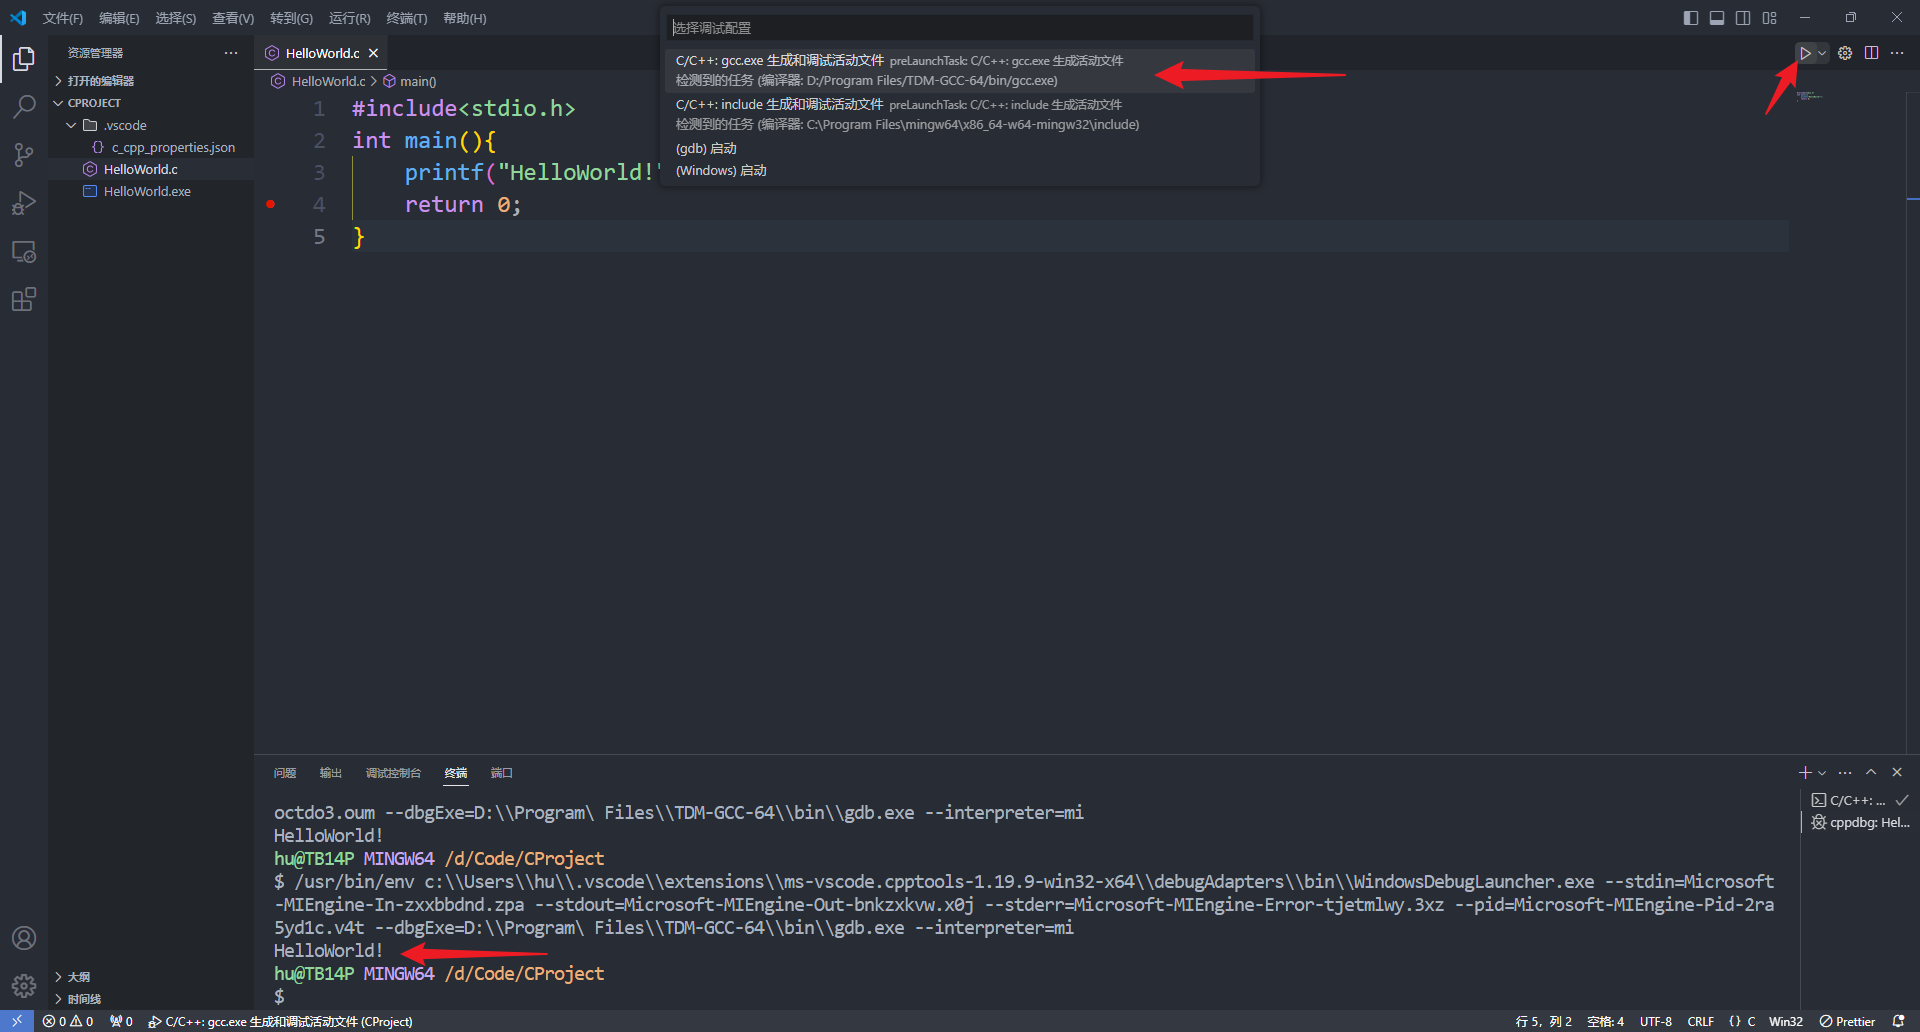Toggle secondary side bar layout icon
1920x1032 pixels.
tap(1743, 18)
